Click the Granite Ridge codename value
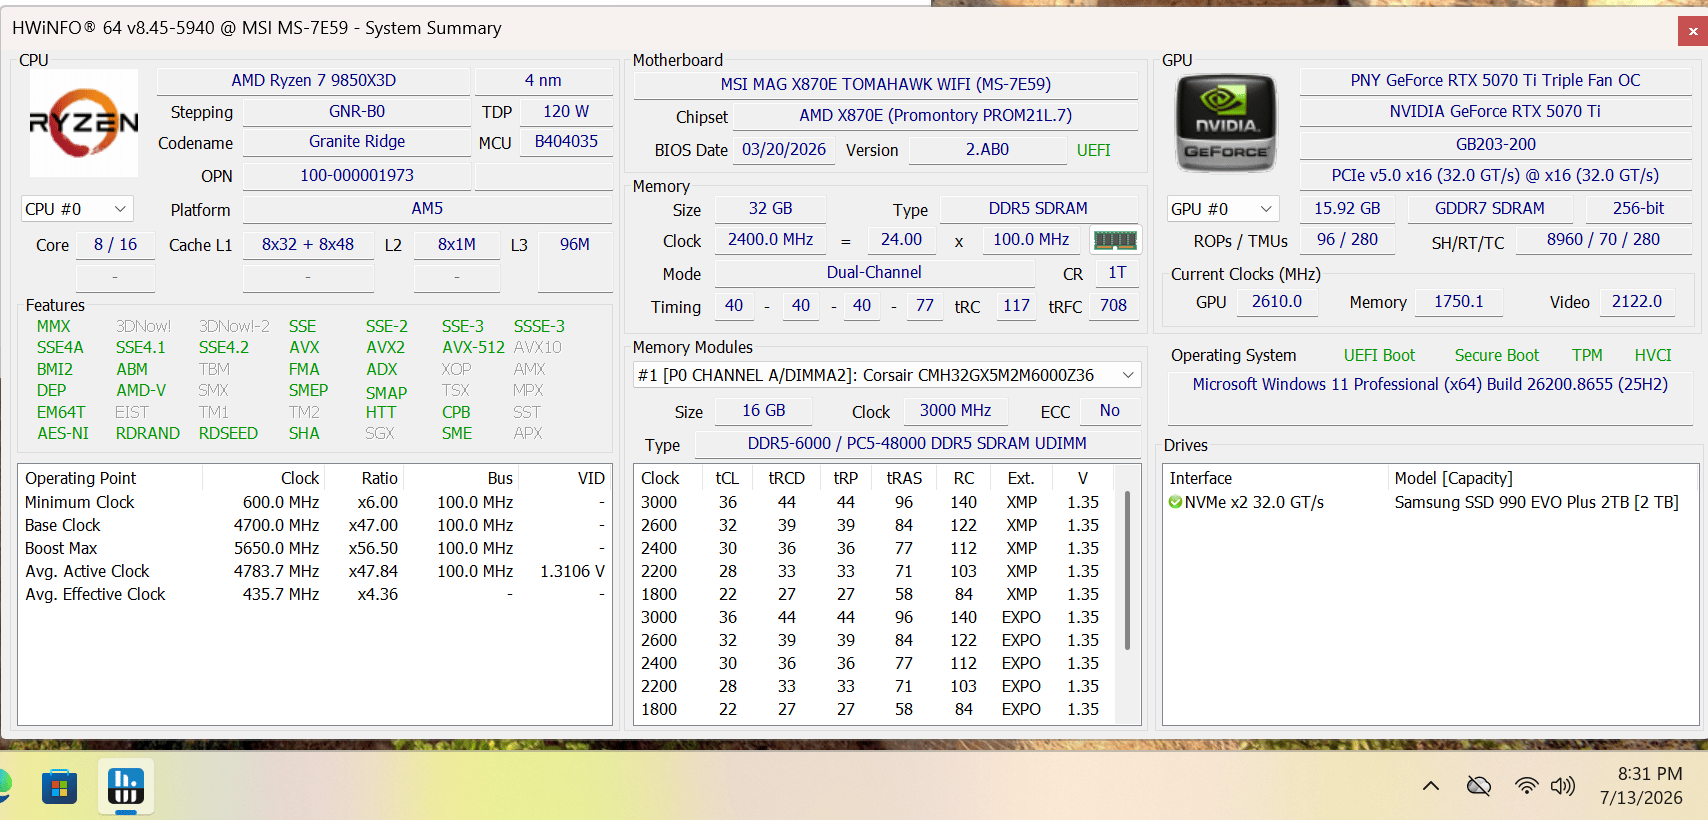 click(x=357, y=142)
